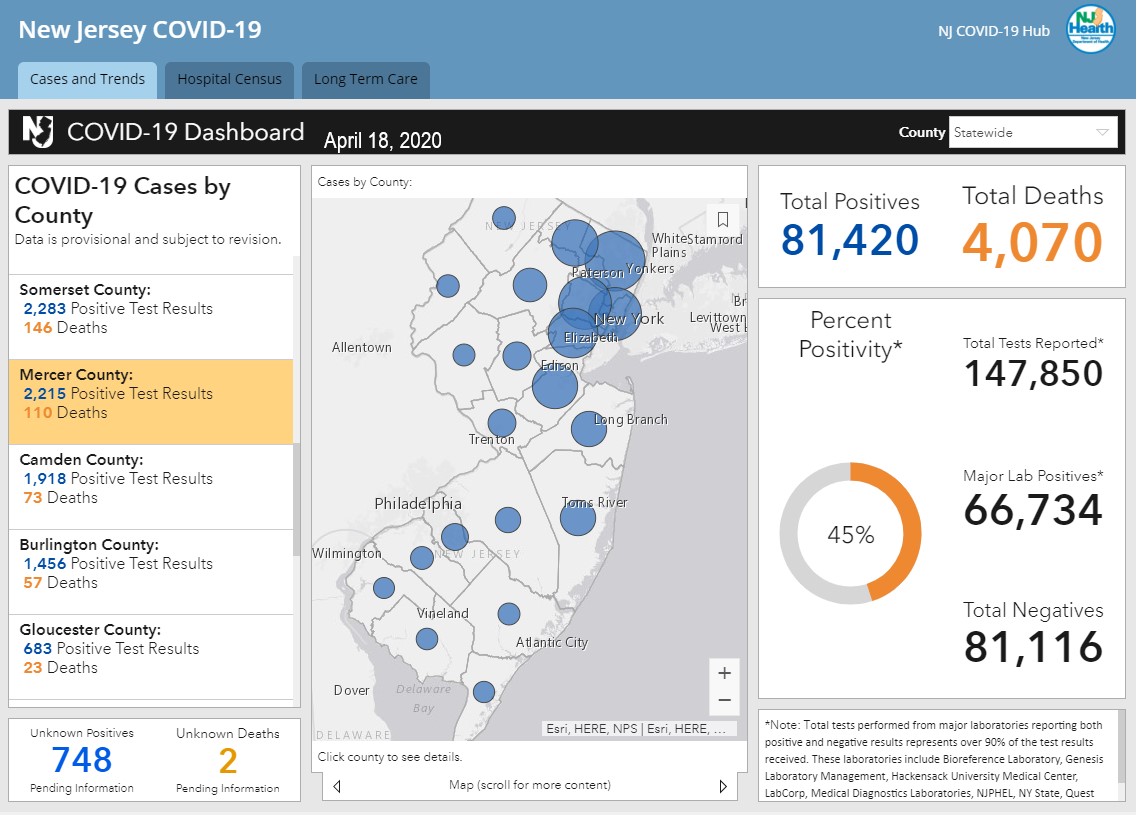The width and height of the screenshot is (1140, 815).
Task: Open the County Statewide dropdown
Action: click(x=1032, y=132)
